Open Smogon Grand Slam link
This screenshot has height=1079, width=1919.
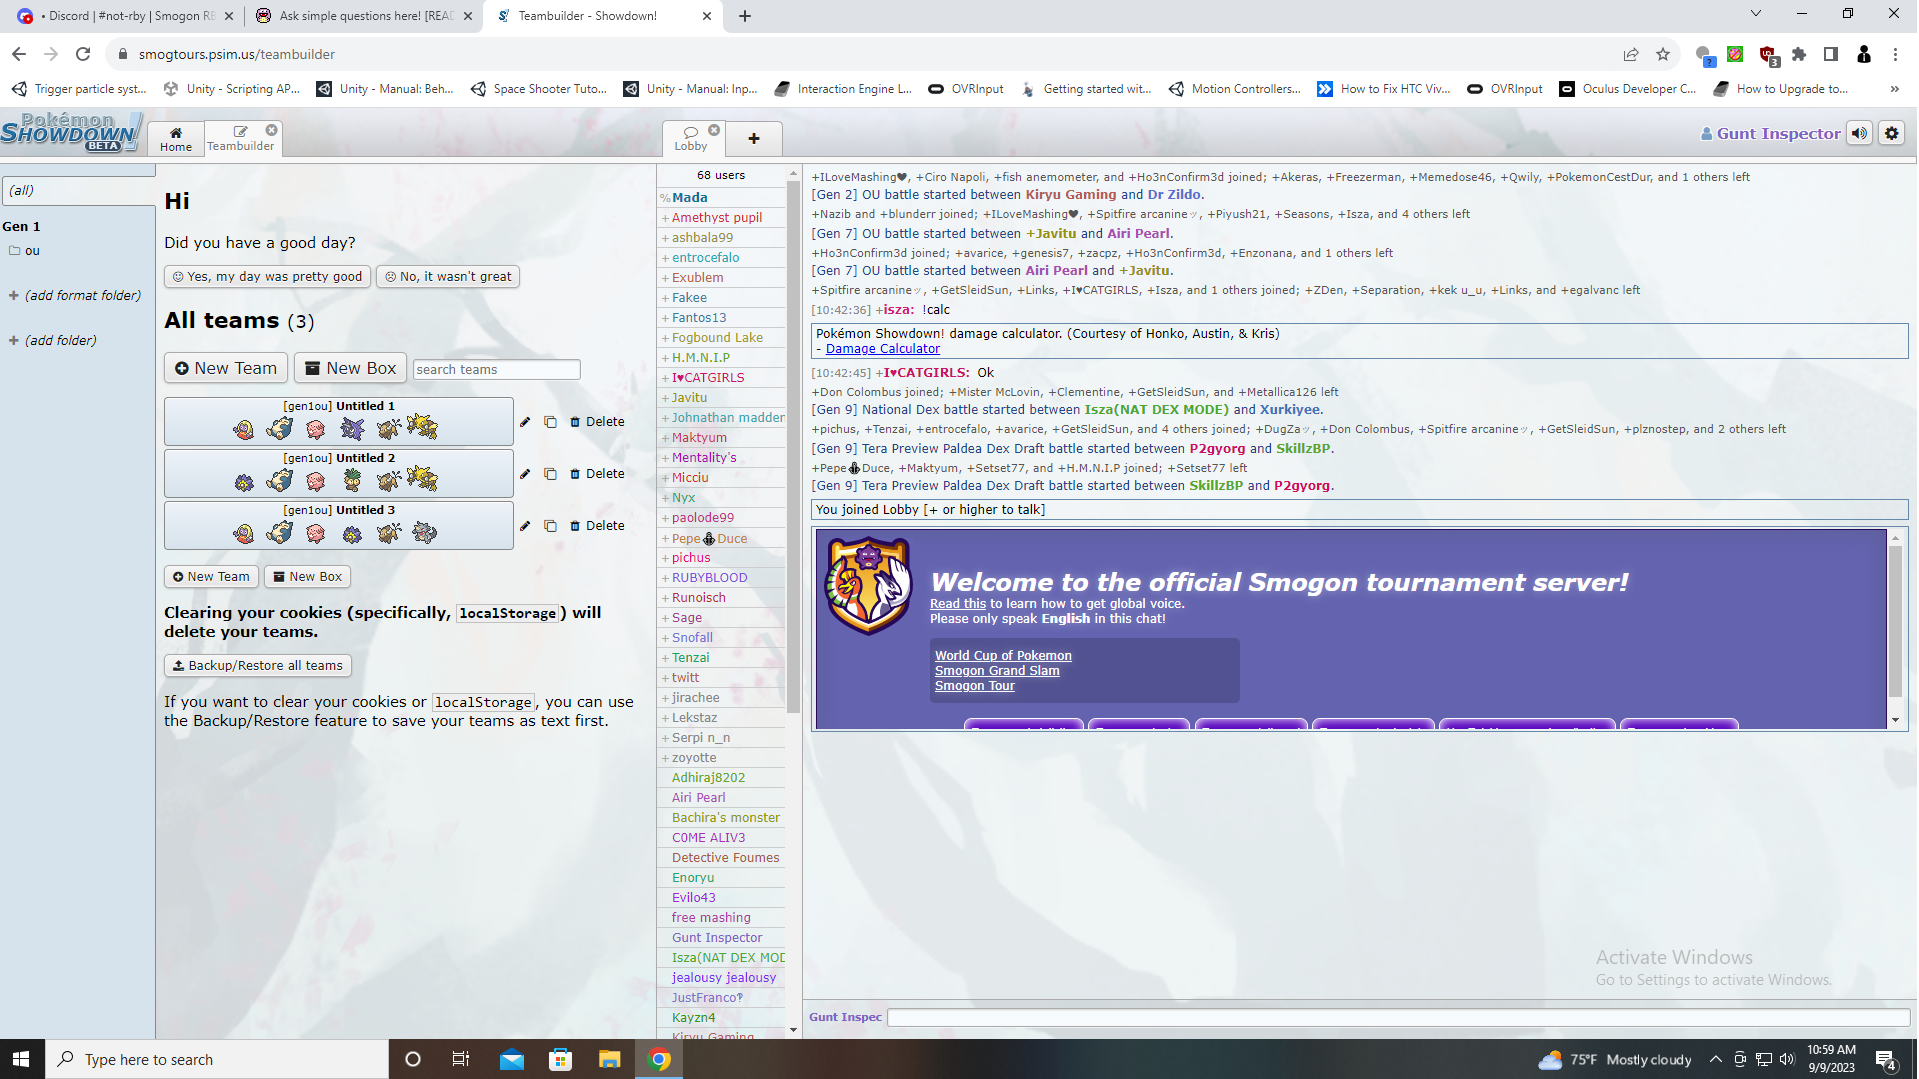[997, 671]
